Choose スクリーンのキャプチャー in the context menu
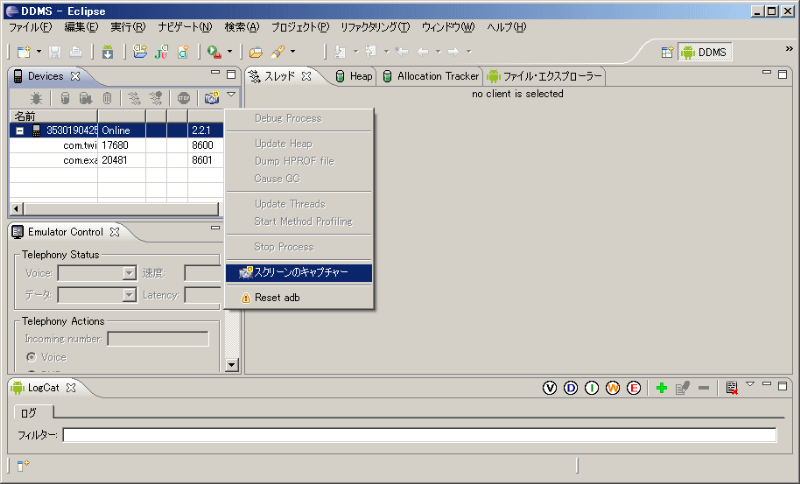The width and height of the screenshot is (800, 484). tap(299, 272)
